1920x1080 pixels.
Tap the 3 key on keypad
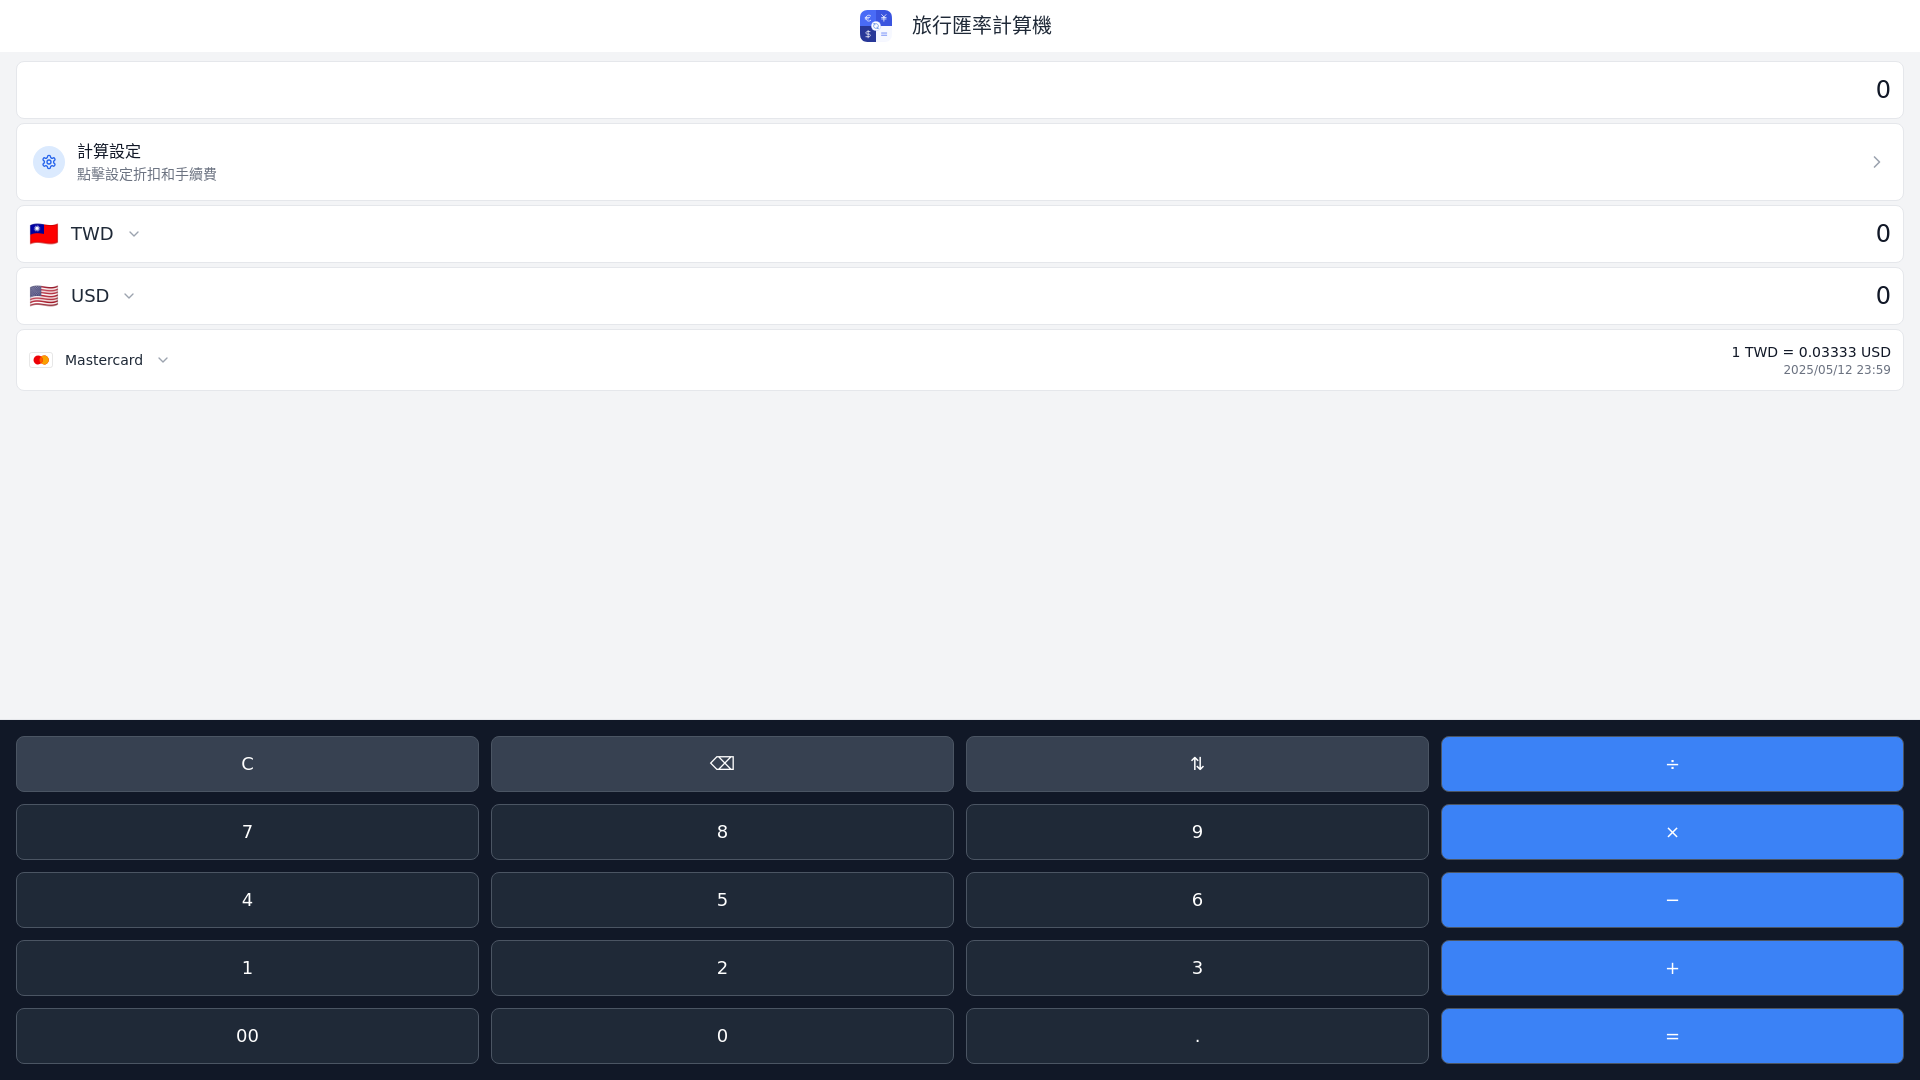pos(1197,968)
